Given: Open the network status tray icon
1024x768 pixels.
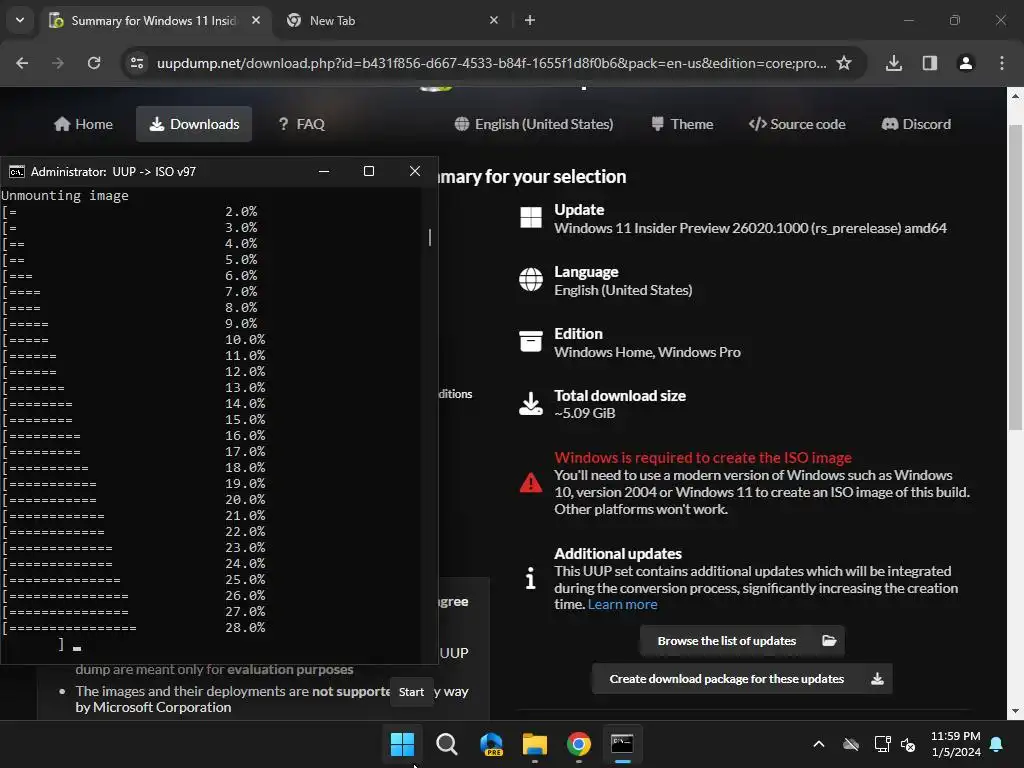Looking at the screenshot, I should (882, 744).
